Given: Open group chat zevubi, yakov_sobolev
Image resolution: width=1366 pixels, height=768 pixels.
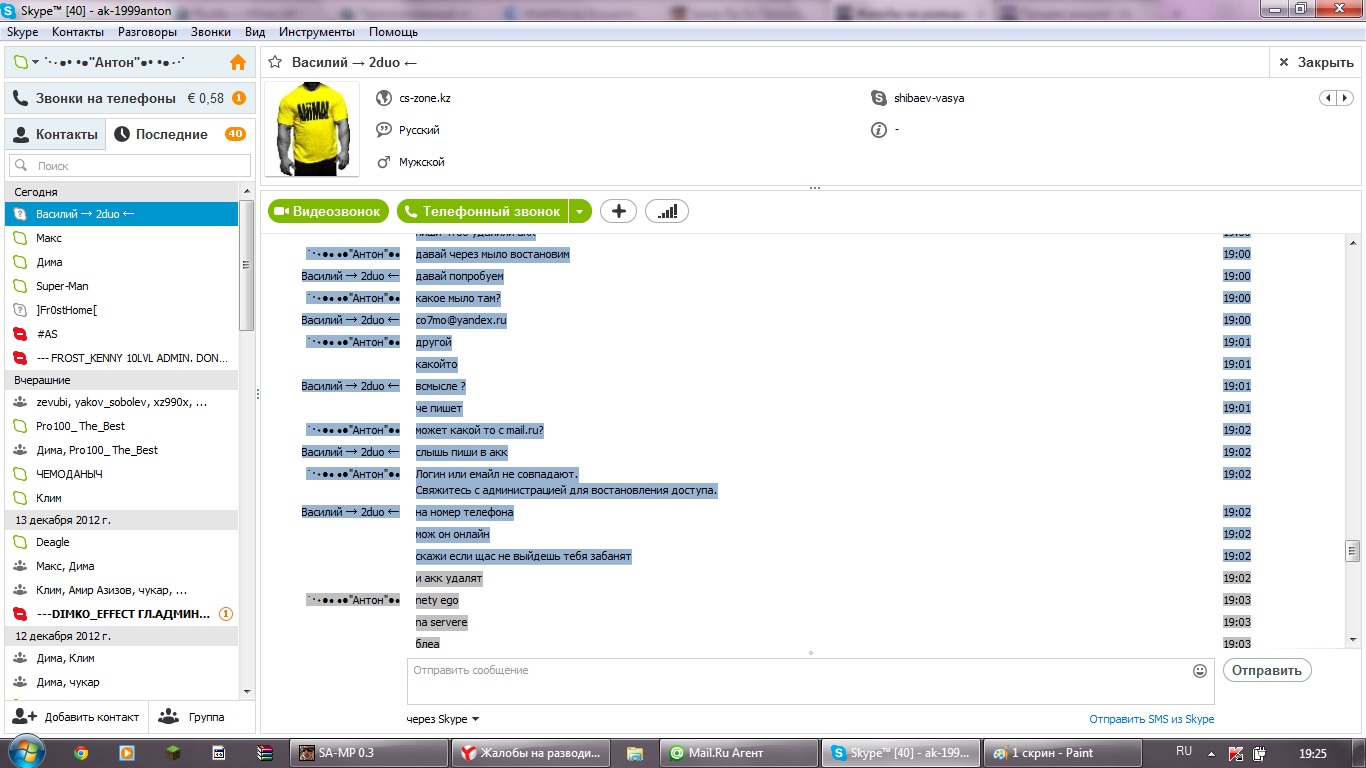Looking at the screenshot, I should [x=122, y=402].
